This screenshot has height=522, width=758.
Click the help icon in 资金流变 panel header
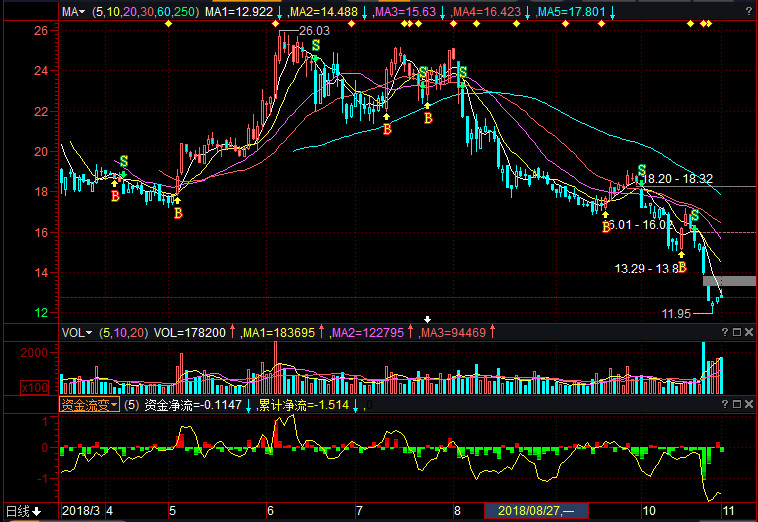click(722, 405)
